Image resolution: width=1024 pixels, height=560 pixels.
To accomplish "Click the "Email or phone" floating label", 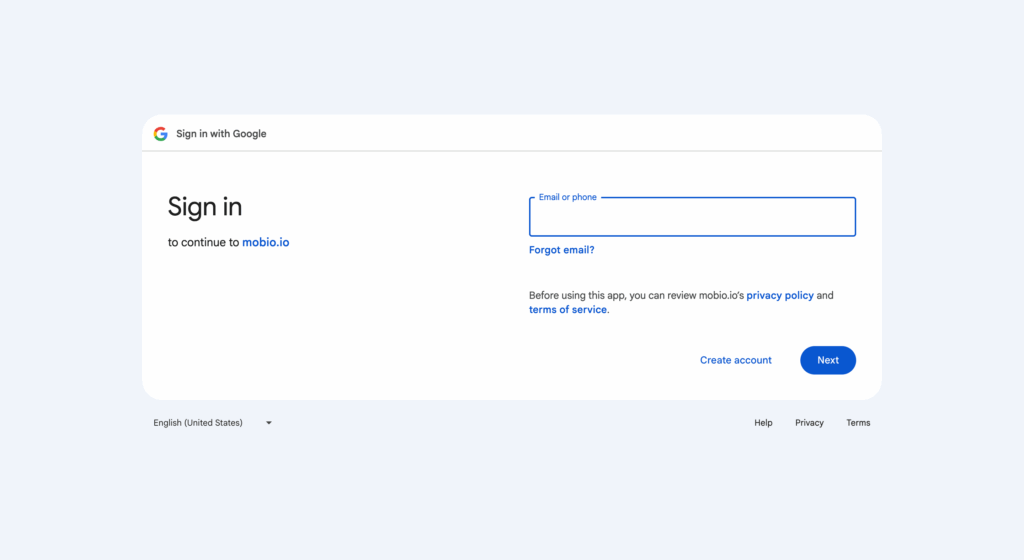I will pos(567,197).
